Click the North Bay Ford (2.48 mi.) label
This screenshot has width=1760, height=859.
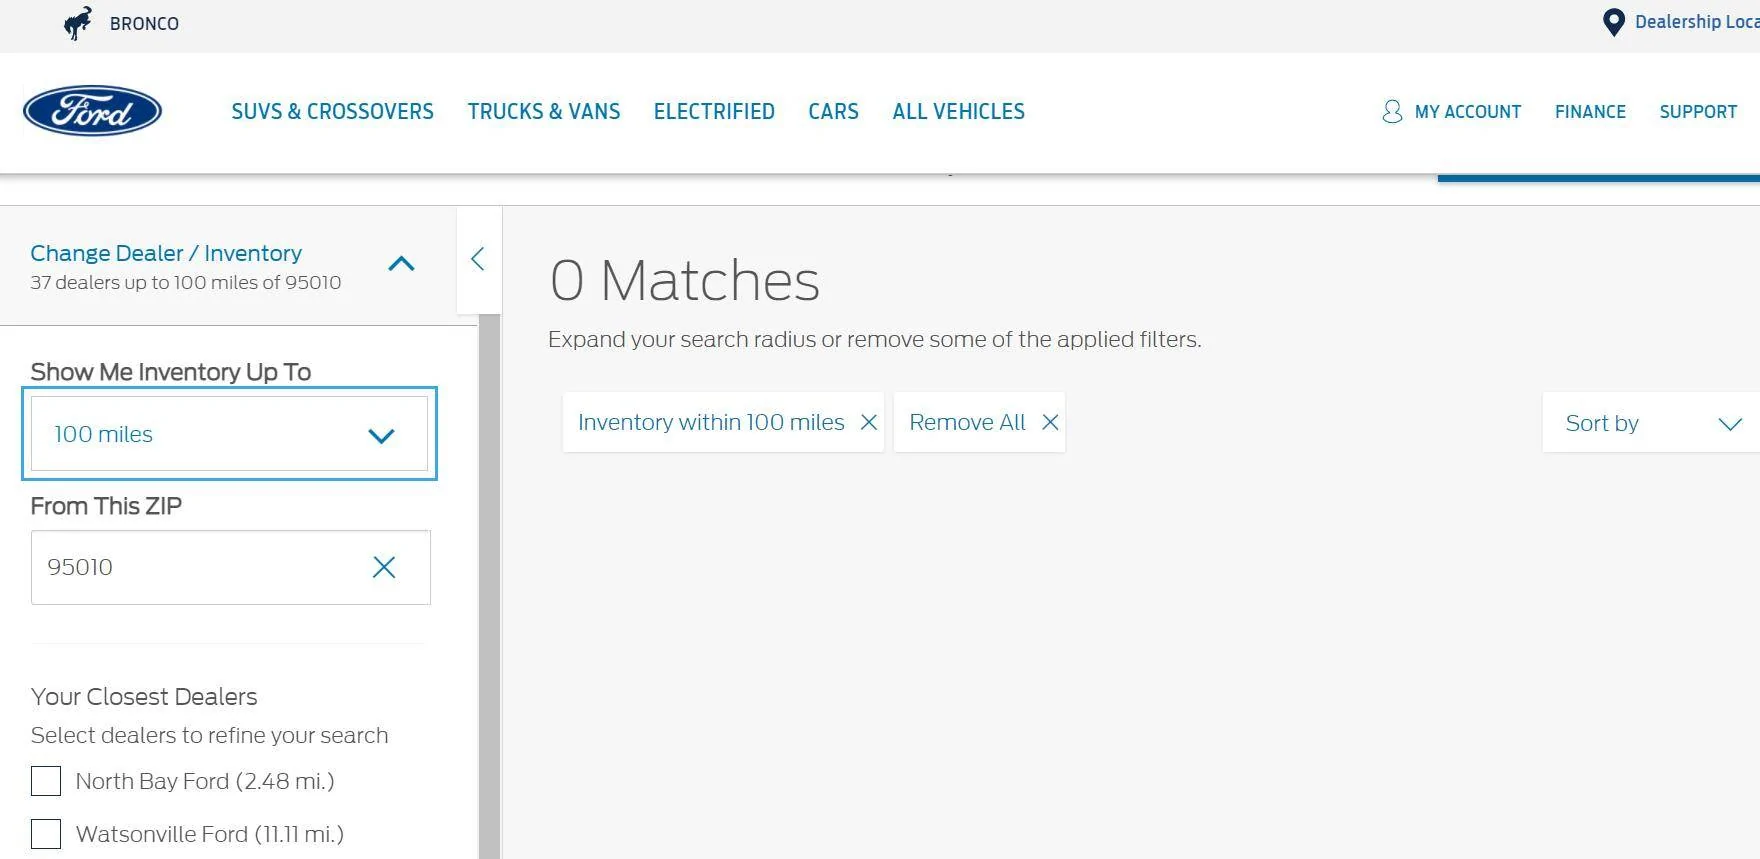[x=205, y=781]
